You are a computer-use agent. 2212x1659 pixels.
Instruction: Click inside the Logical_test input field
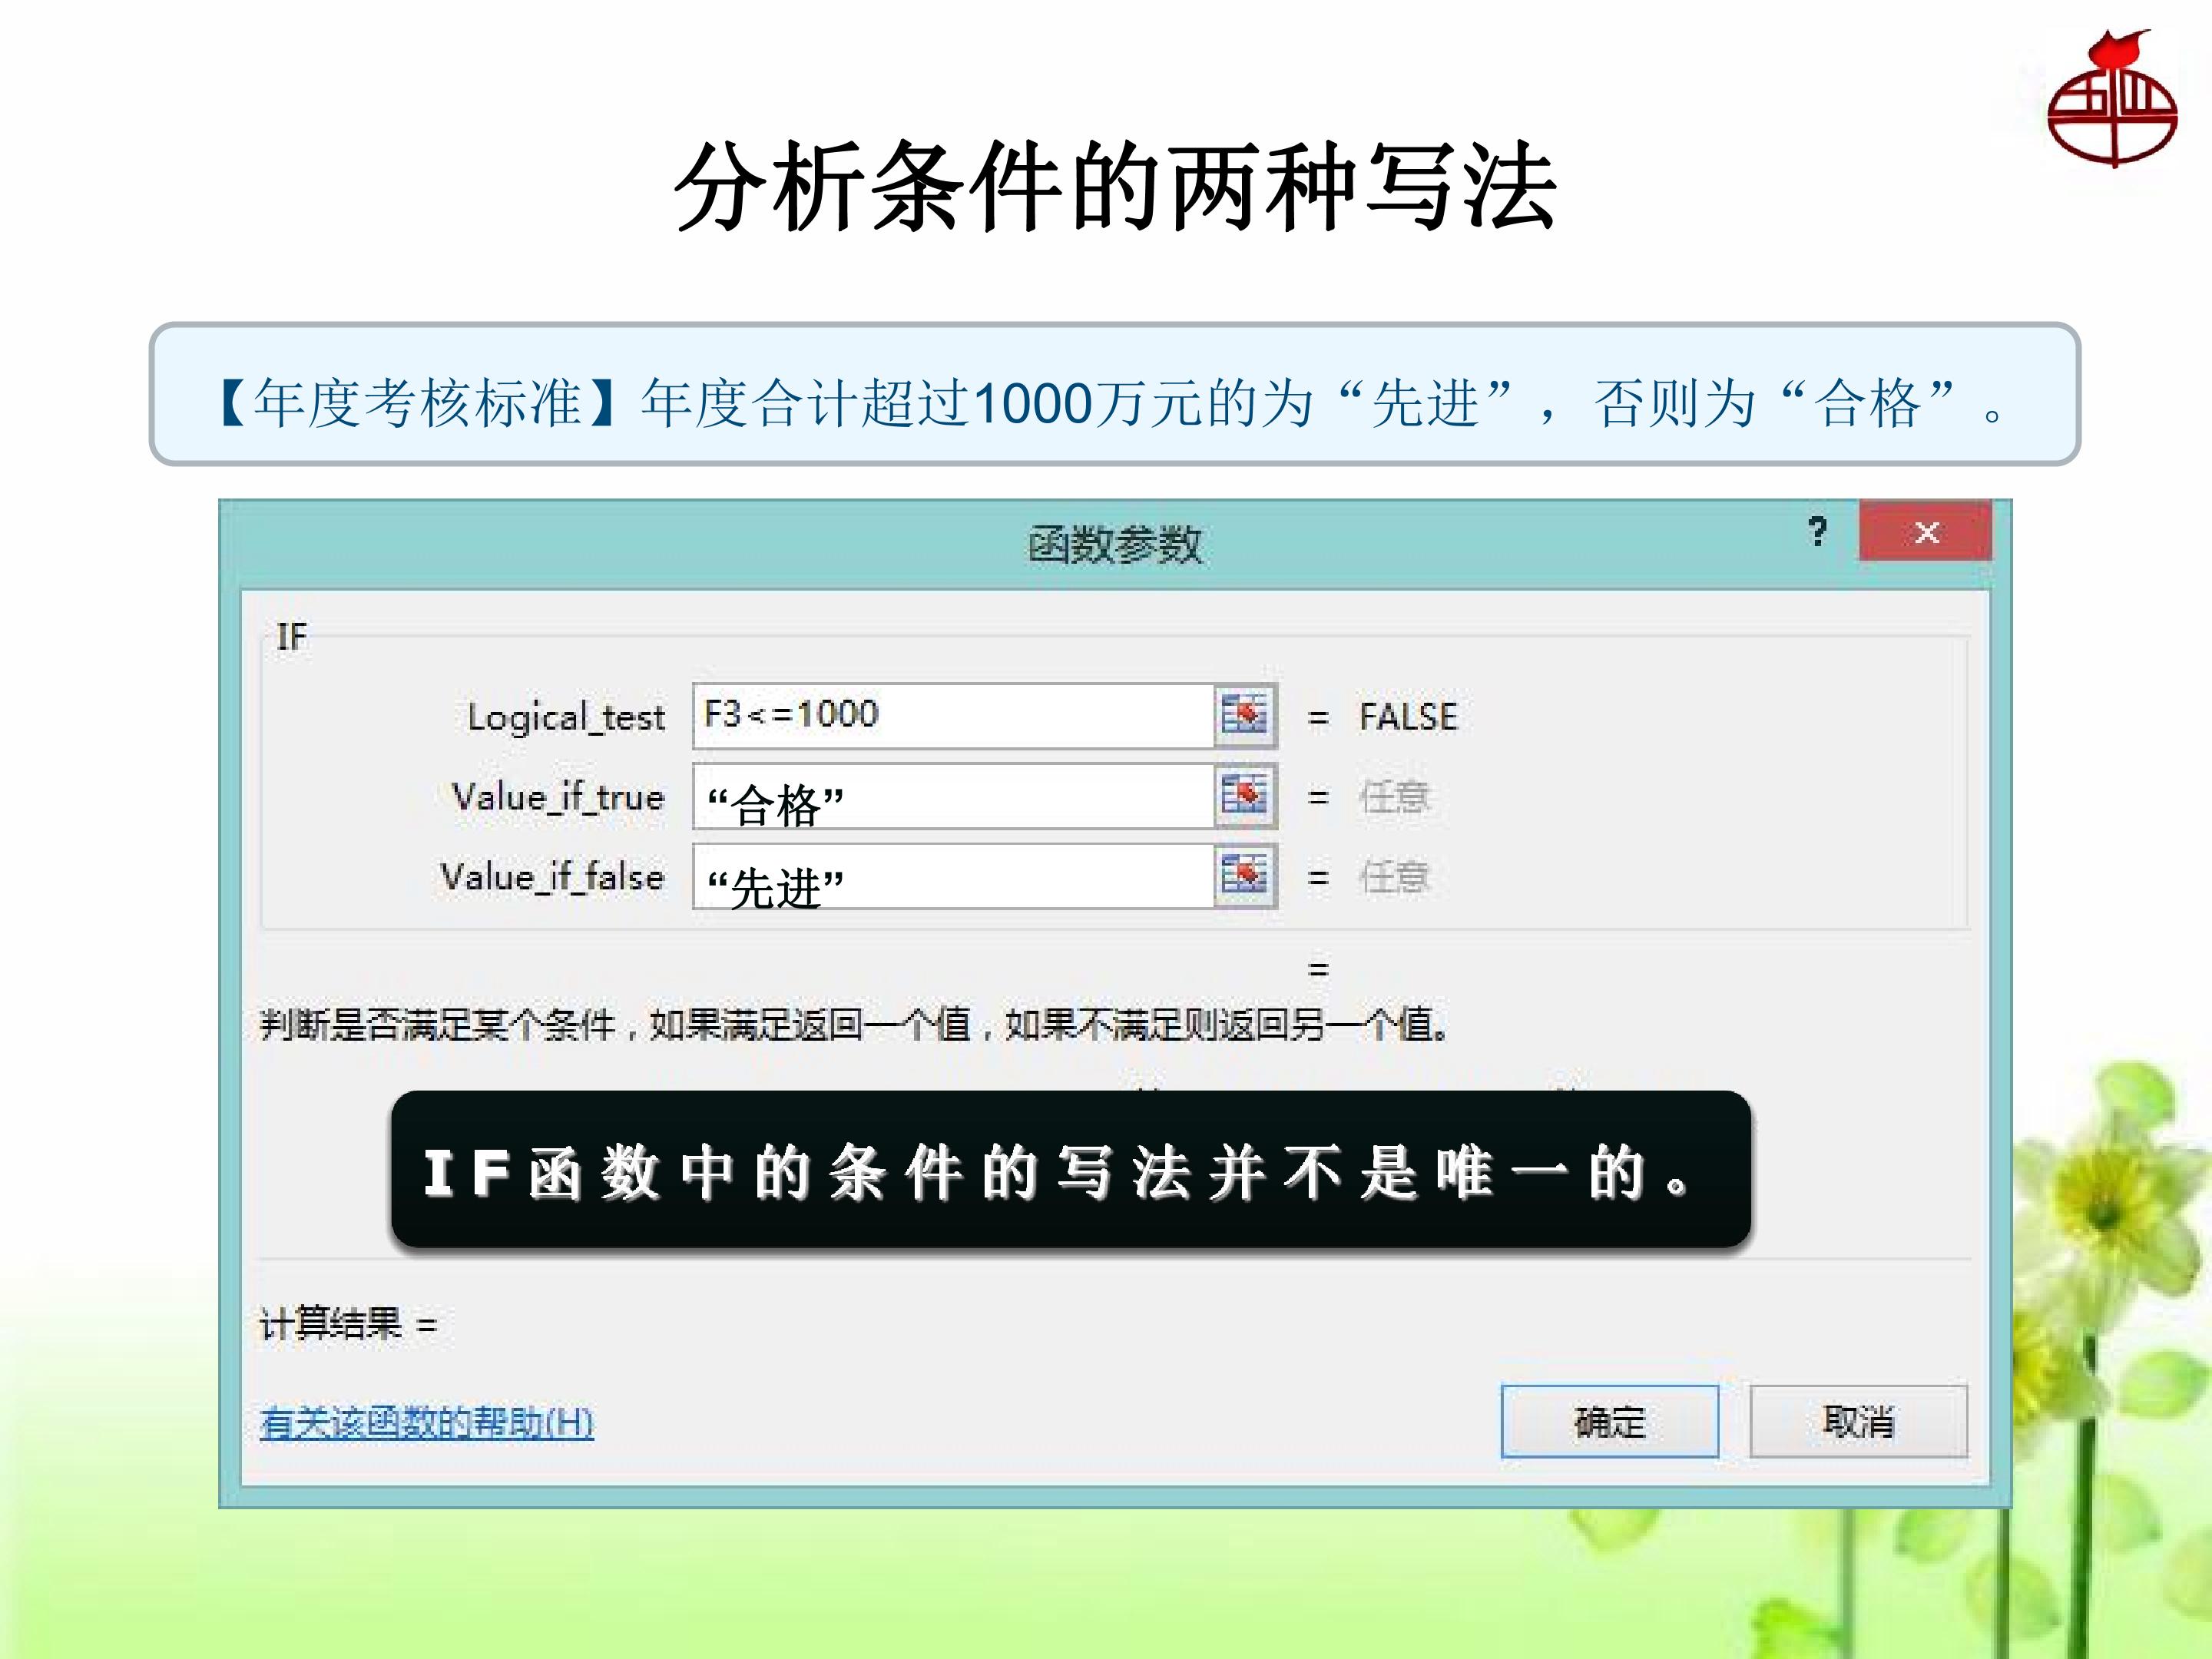[953, 716]
